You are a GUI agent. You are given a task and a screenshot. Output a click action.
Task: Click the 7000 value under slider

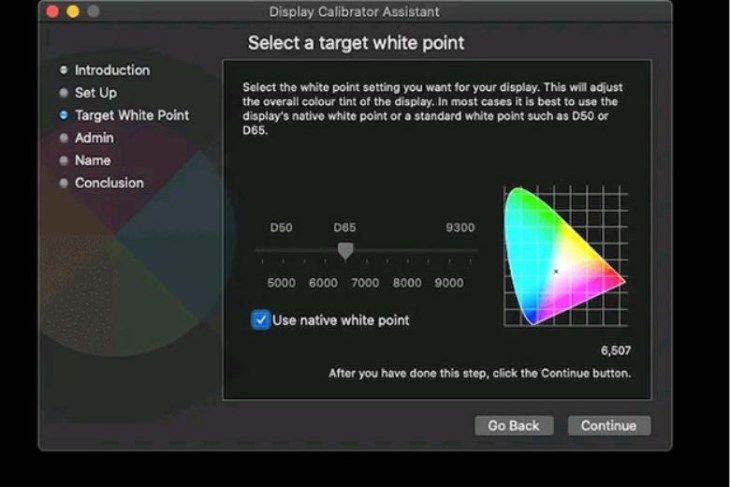[x=365, y=283]
